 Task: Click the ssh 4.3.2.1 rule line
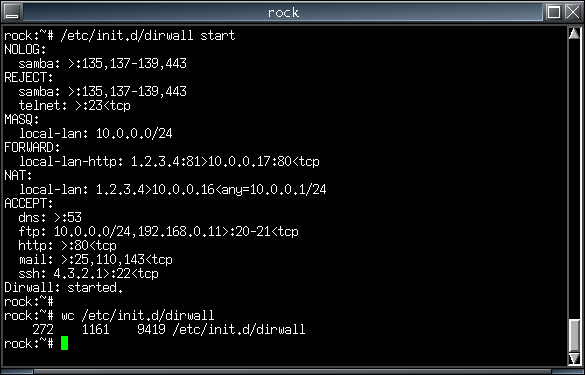[x=88, y=274]
